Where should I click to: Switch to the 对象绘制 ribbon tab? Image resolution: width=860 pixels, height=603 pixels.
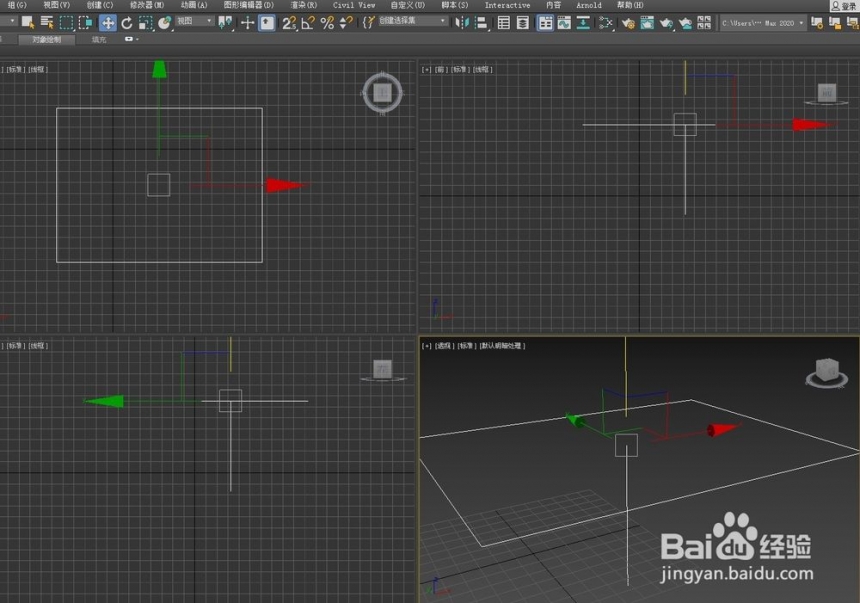click(x=47, y=40)
